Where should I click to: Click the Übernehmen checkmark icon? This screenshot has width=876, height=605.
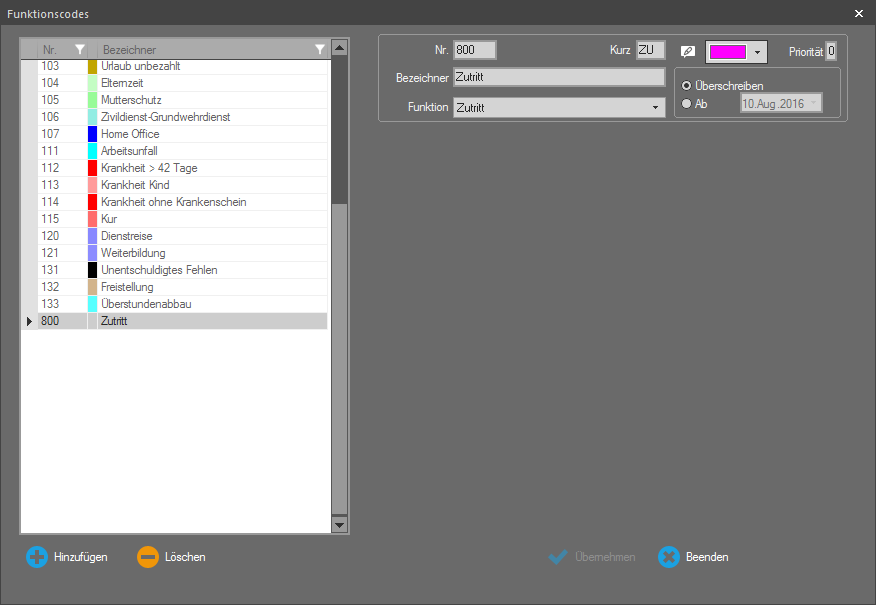tap(558, 557)
